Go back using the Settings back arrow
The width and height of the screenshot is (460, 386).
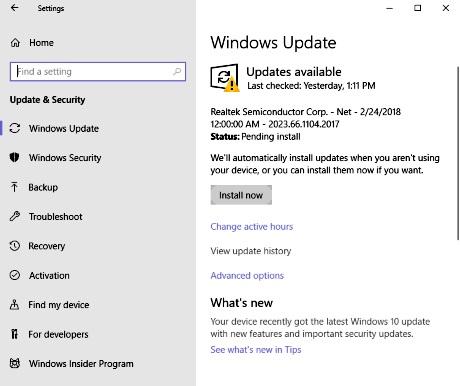click(14, 8)
